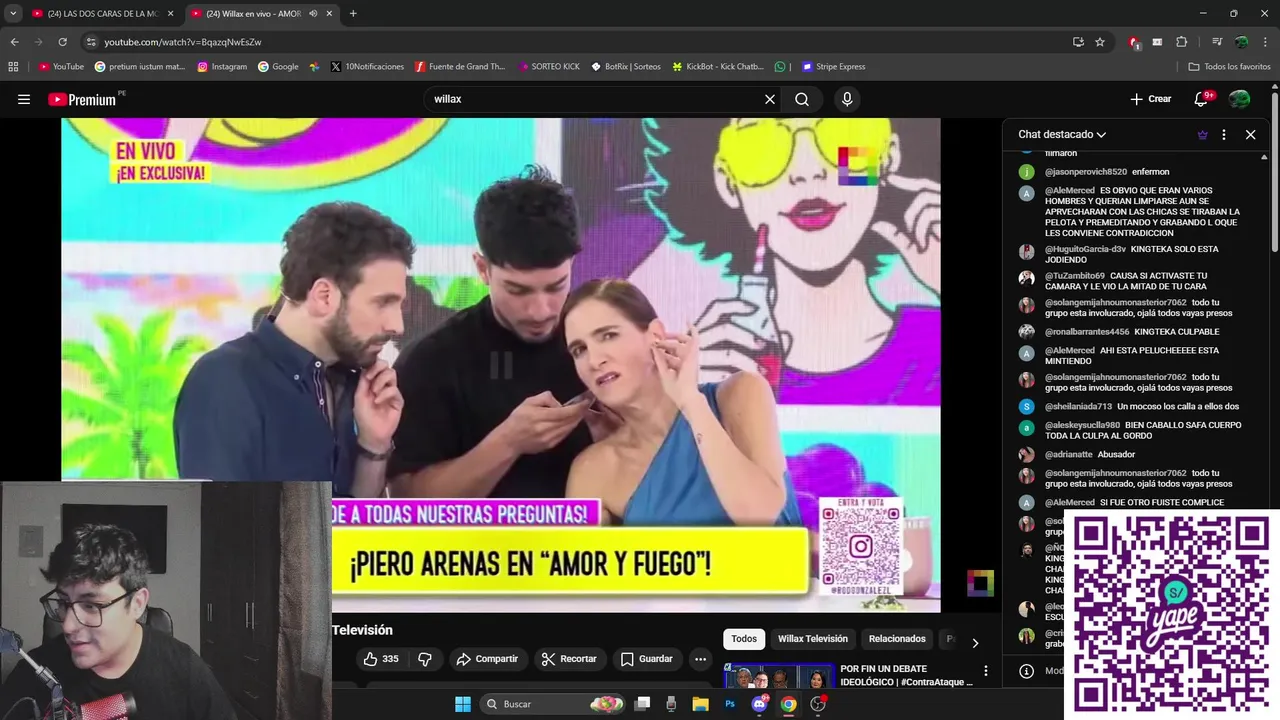Run the search with the magnifier button
This screenshot has width=1280, height=720.
pos(802,99)
